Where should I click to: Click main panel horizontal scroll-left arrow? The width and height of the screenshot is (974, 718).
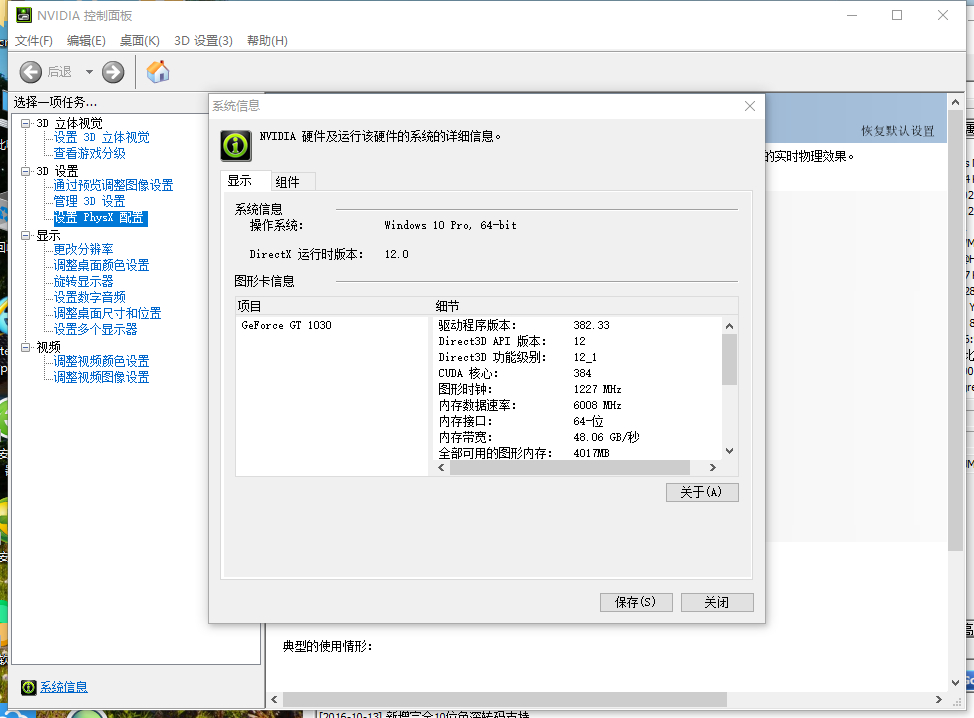tap(275, 699)
